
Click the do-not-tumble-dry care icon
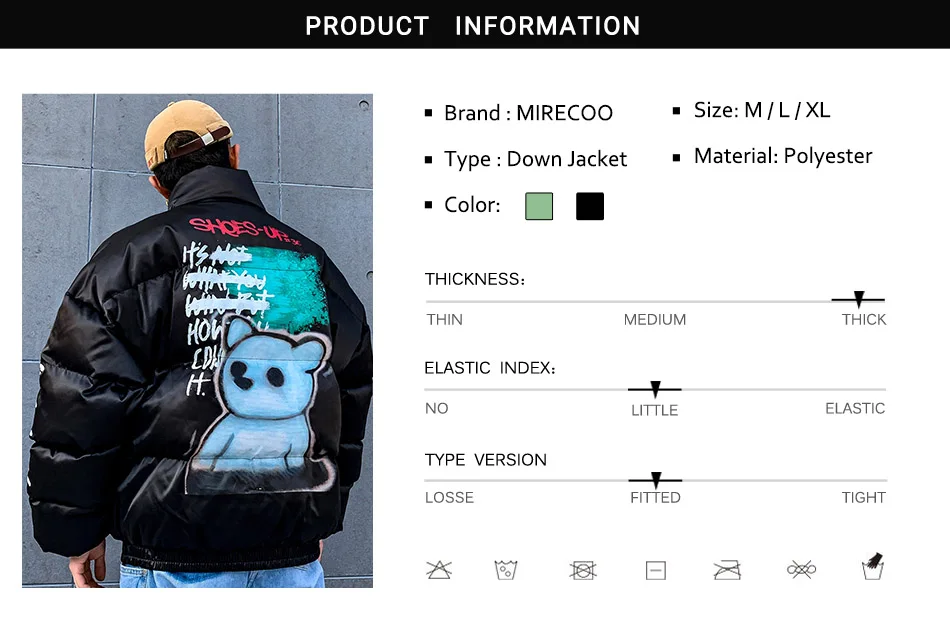pos(583,570)
